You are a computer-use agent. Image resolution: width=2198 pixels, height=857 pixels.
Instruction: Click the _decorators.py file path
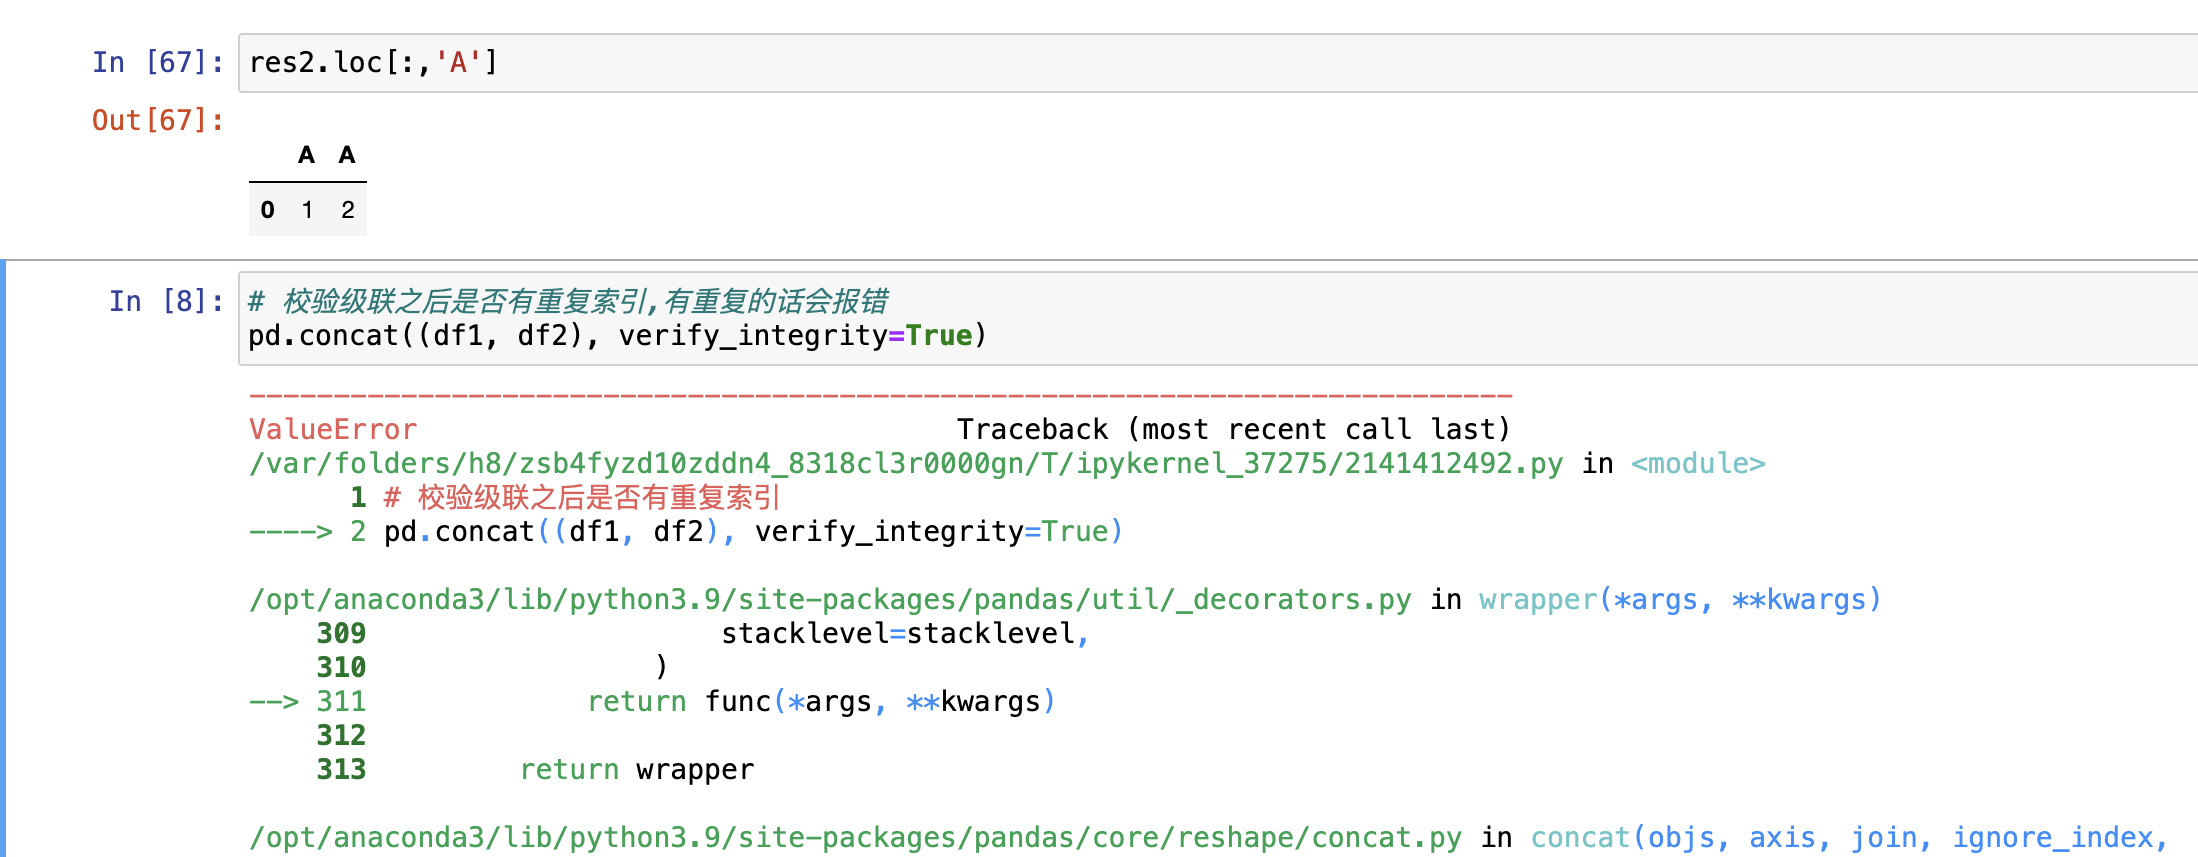(x=829, y=600)
